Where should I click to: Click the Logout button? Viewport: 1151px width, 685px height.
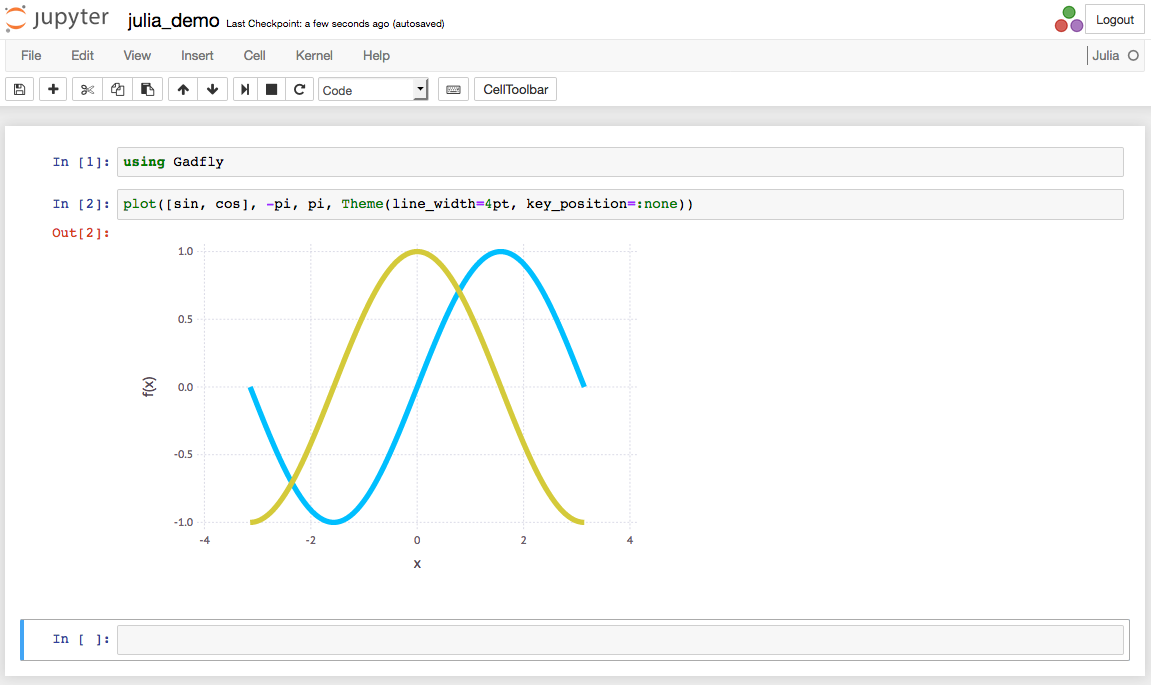(1114, 20)
